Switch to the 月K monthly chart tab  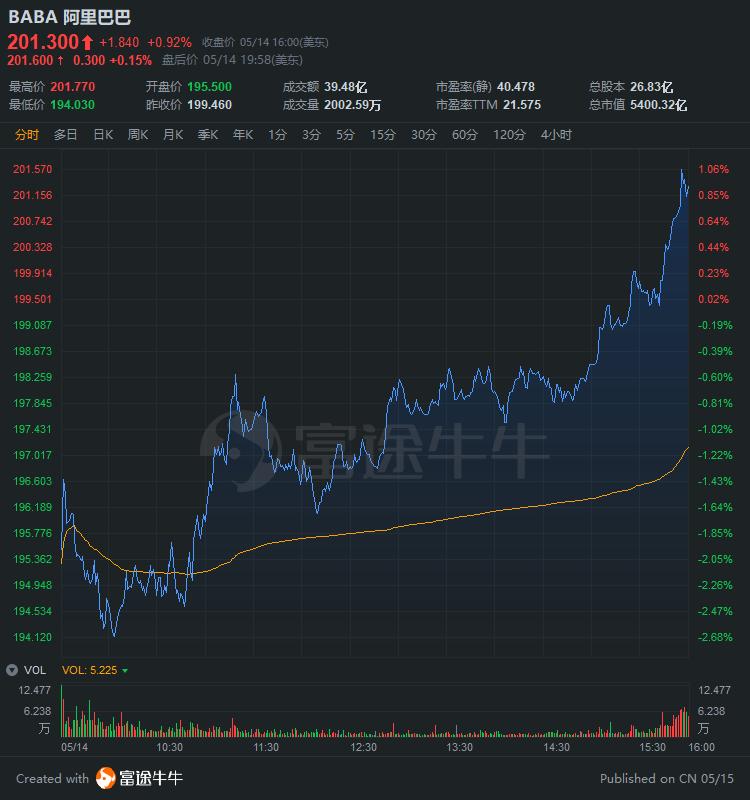click(x=173, y=135)
